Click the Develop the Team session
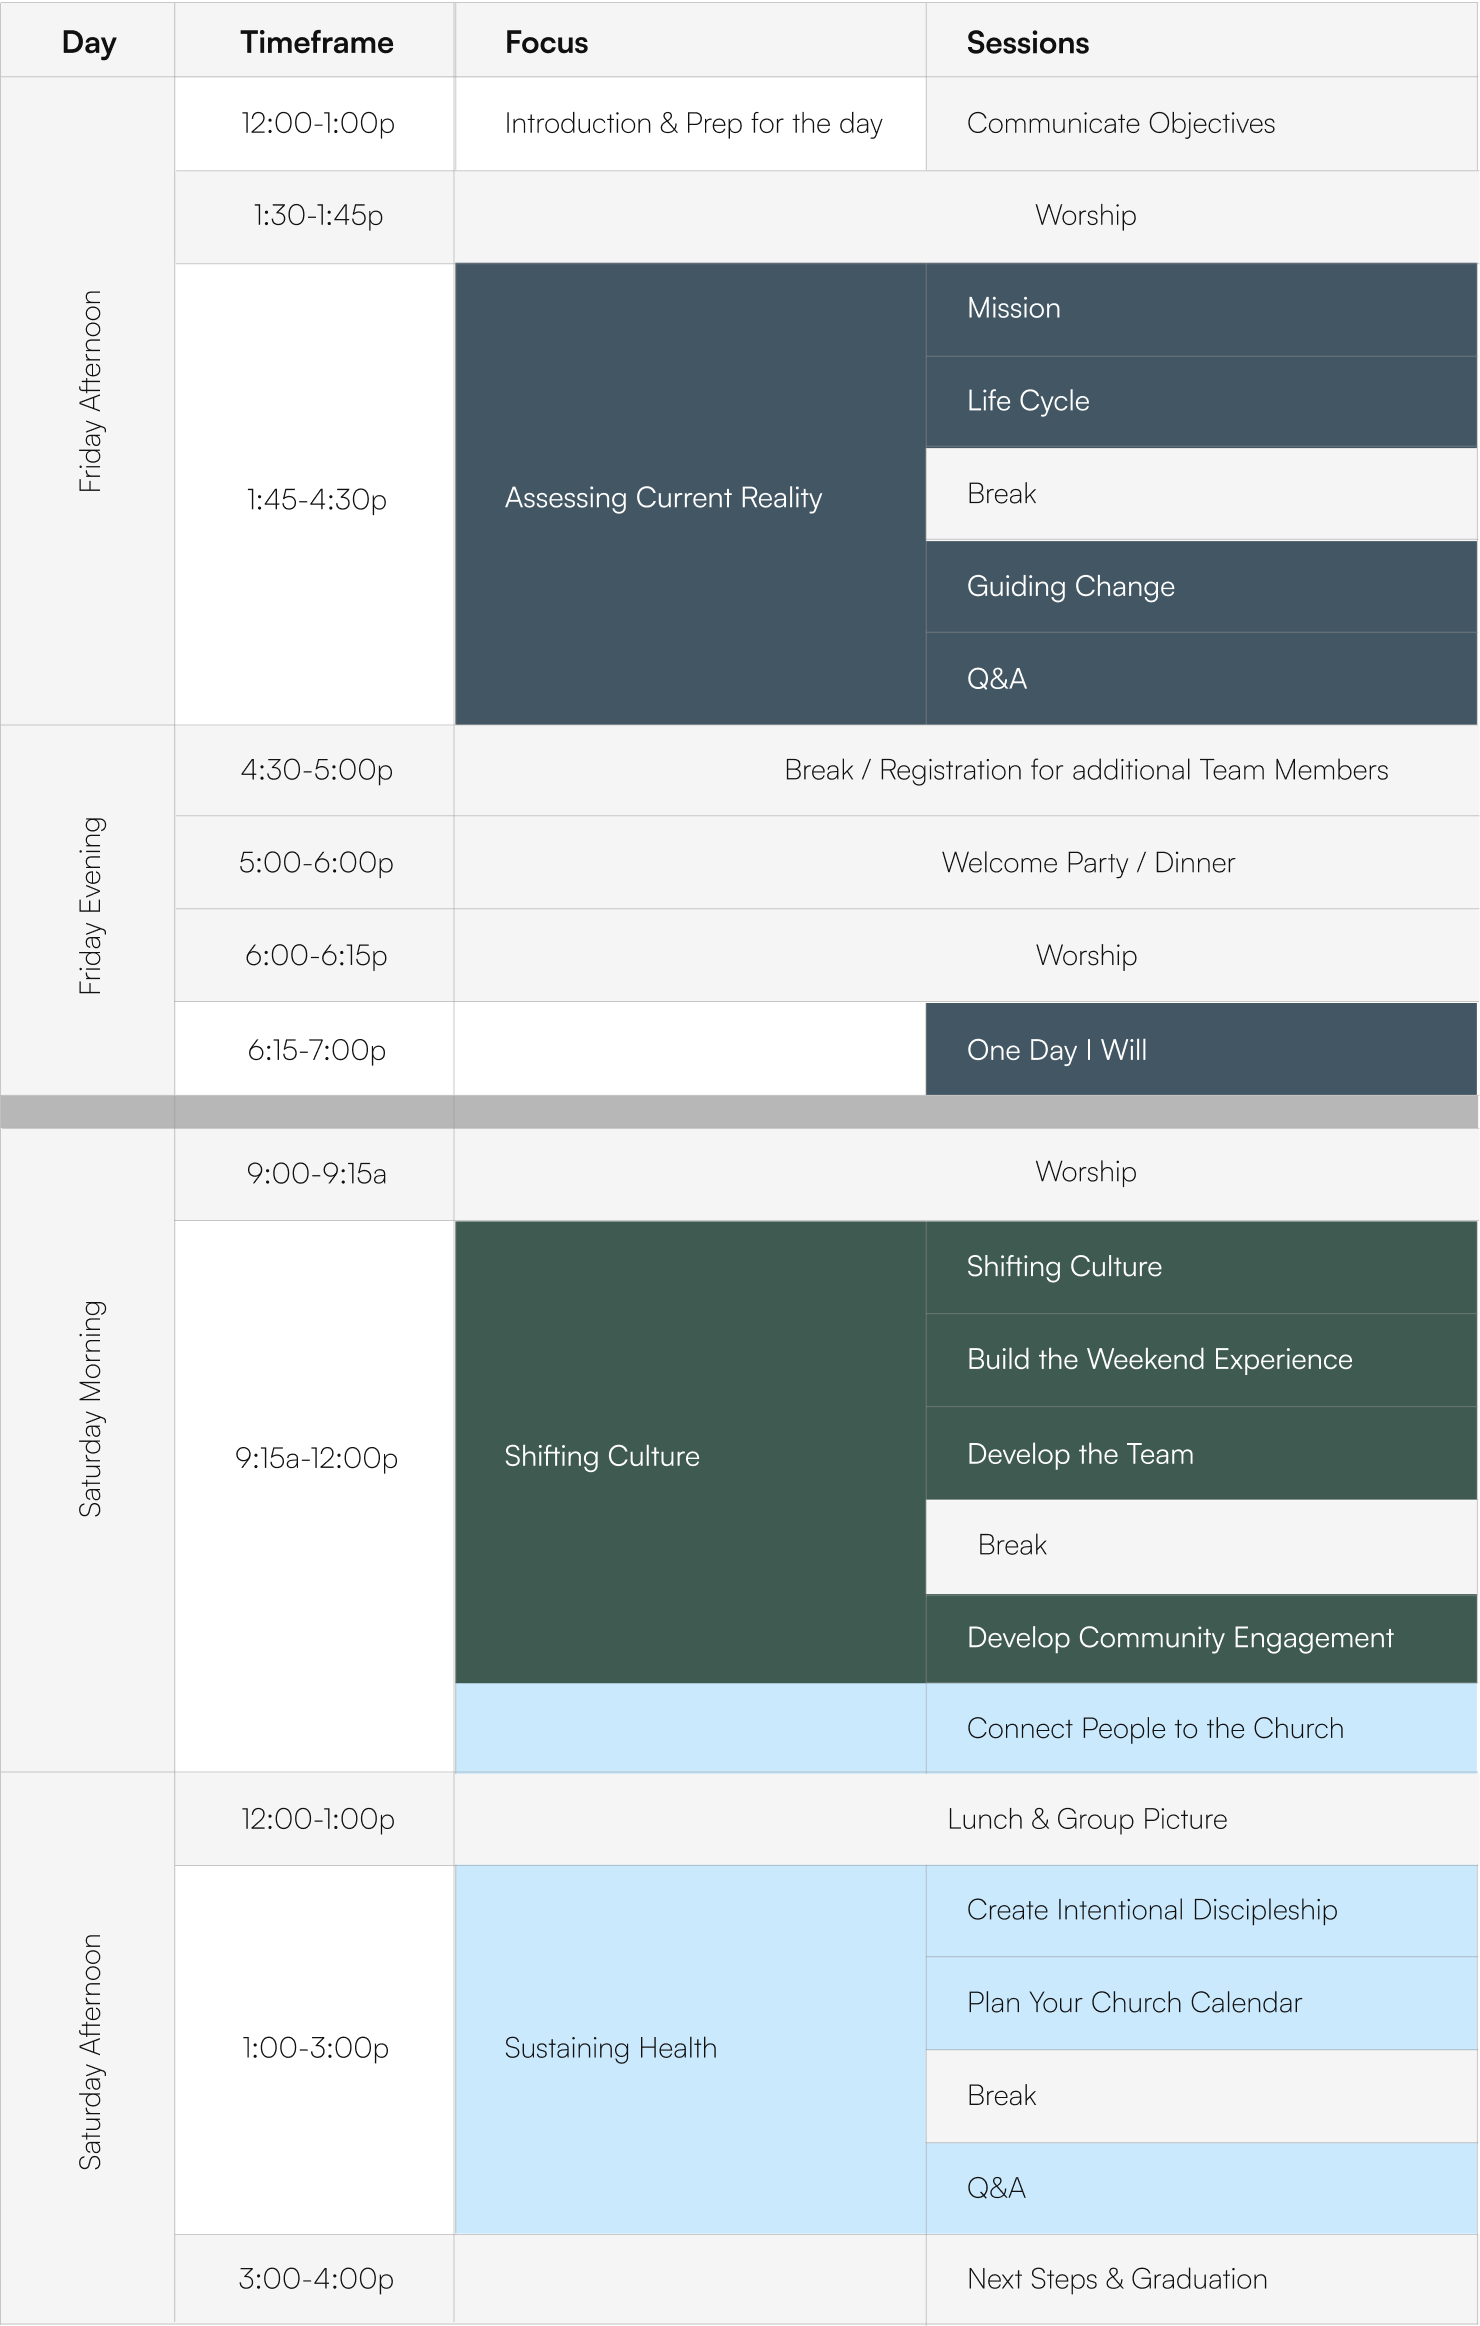 coord(1202,1453)
